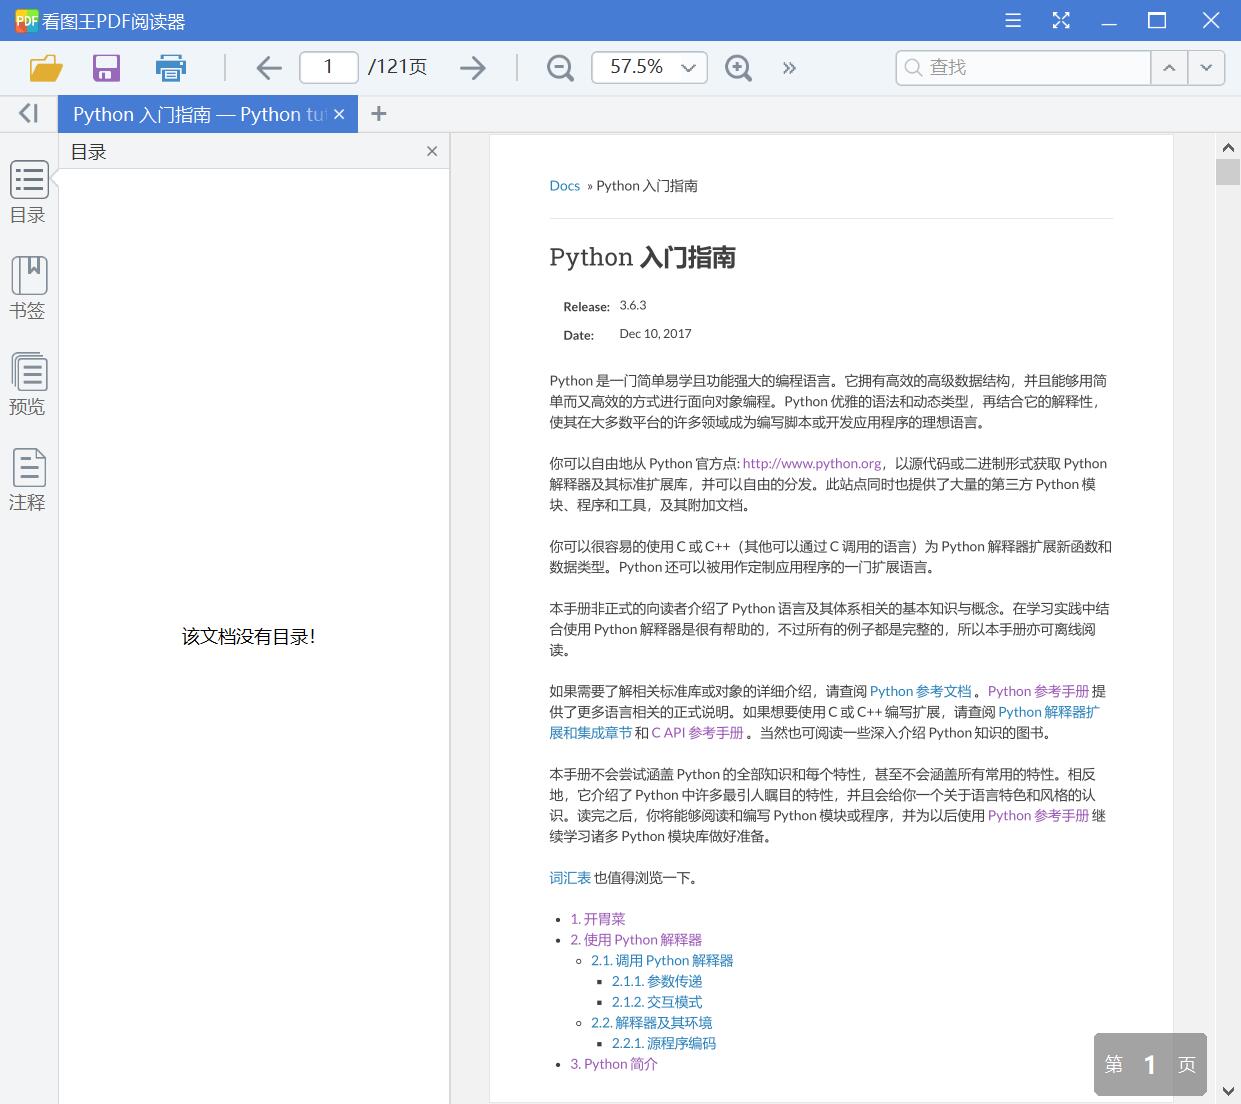
Task: Go to the previous page with the left arrow
Action: click(268, 68)
